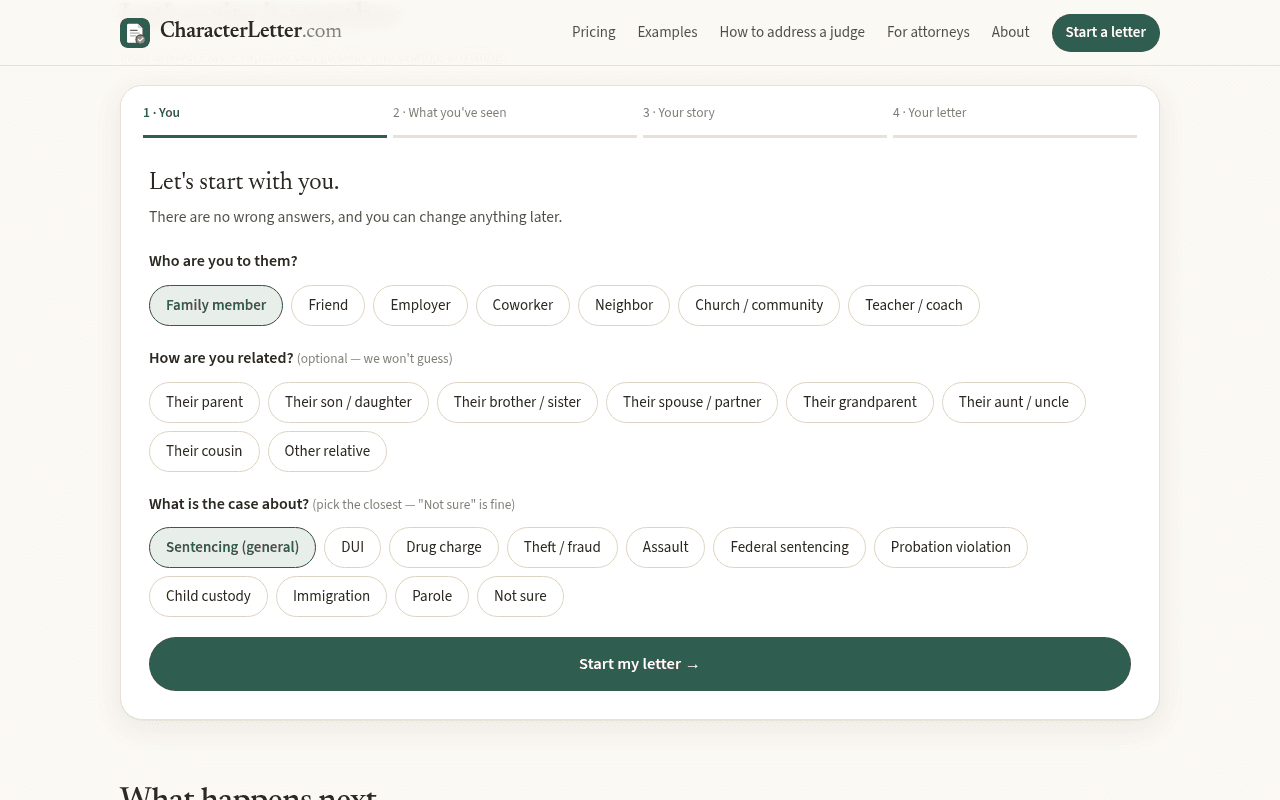
Task: Open How to address a judge
Action: [792, 32]
